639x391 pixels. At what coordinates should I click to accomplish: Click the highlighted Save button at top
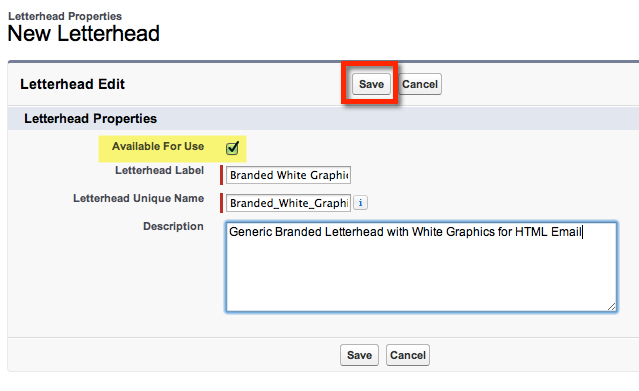click(371, 84)
